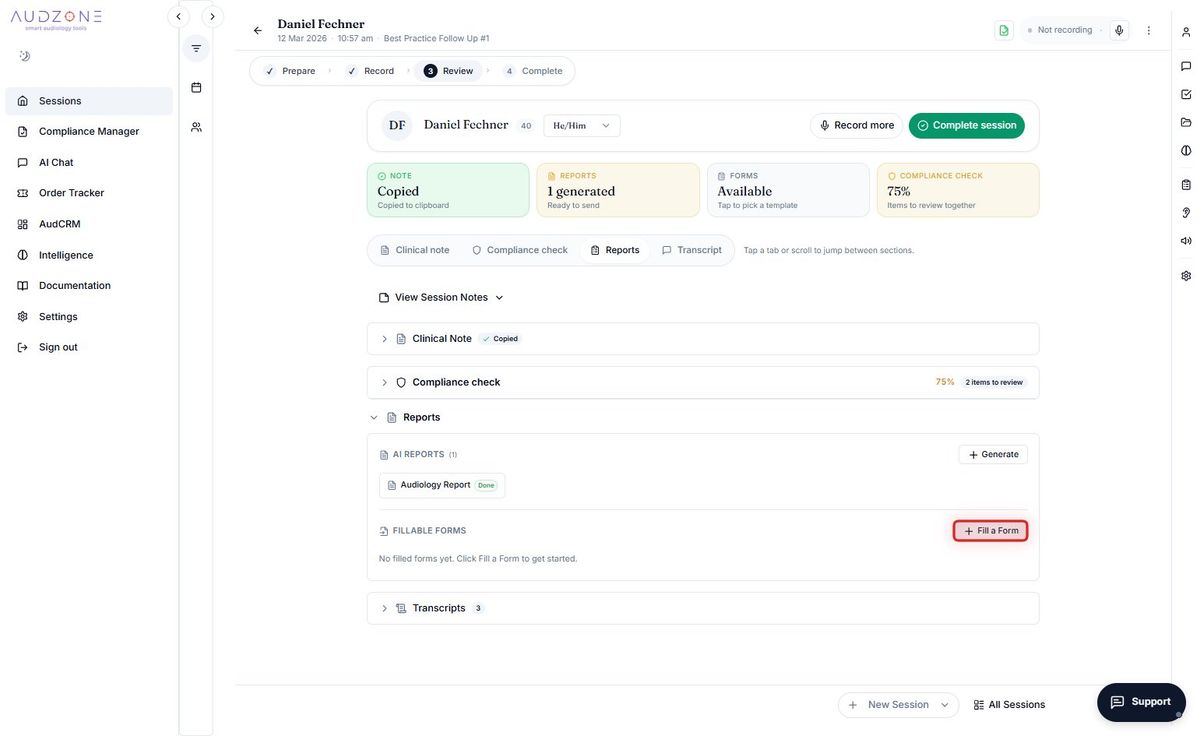Open Intelligence in the sidebar
Viewport: 1200px width, 736px height.
click(89, 255)
